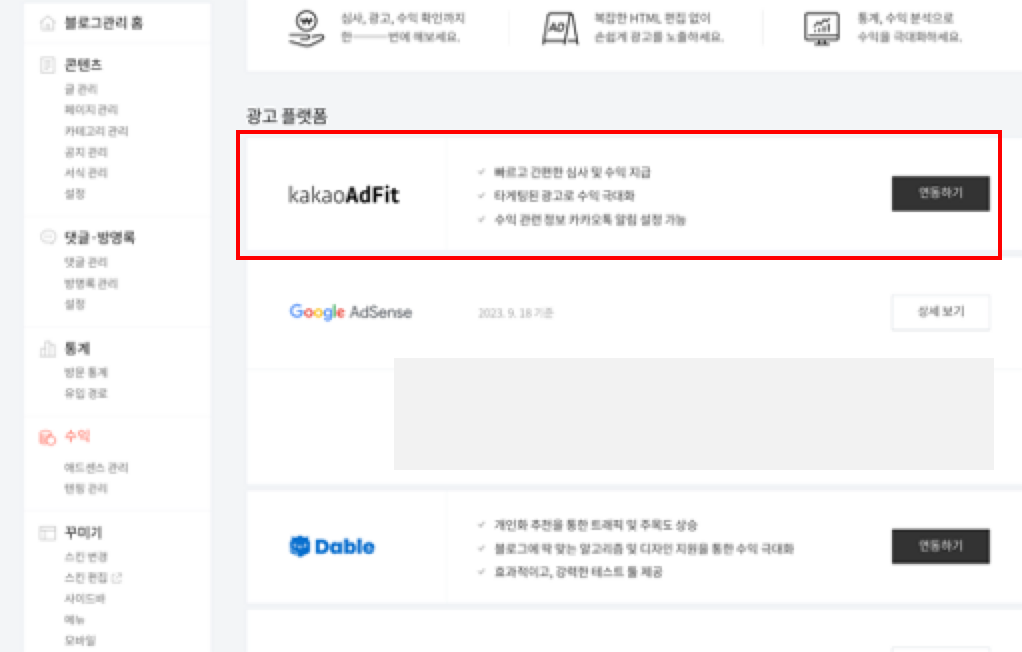Go to 방문 통계

coord(86,372)
